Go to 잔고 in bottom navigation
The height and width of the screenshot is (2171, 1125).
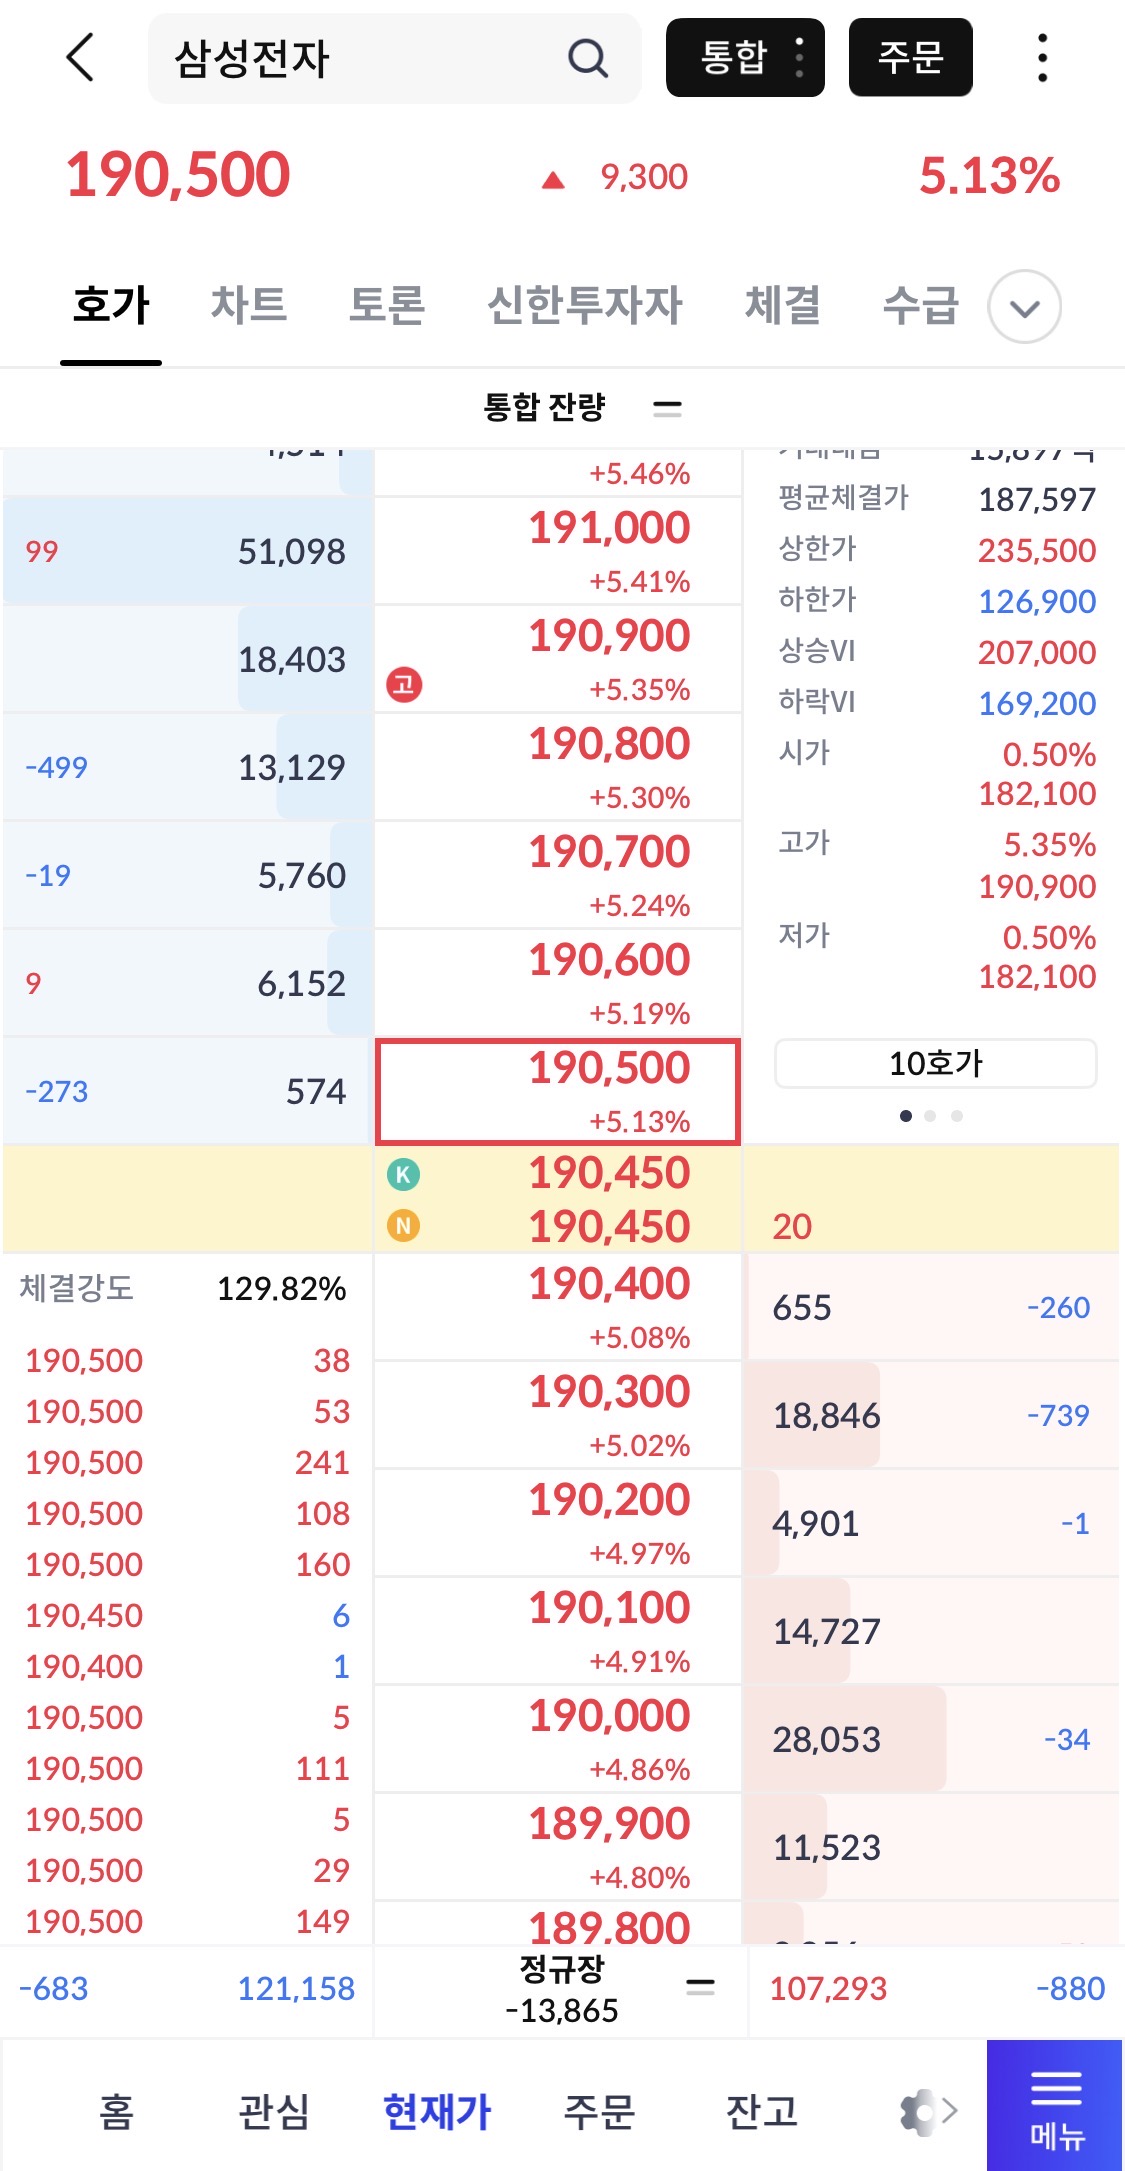click(761, 2111)
